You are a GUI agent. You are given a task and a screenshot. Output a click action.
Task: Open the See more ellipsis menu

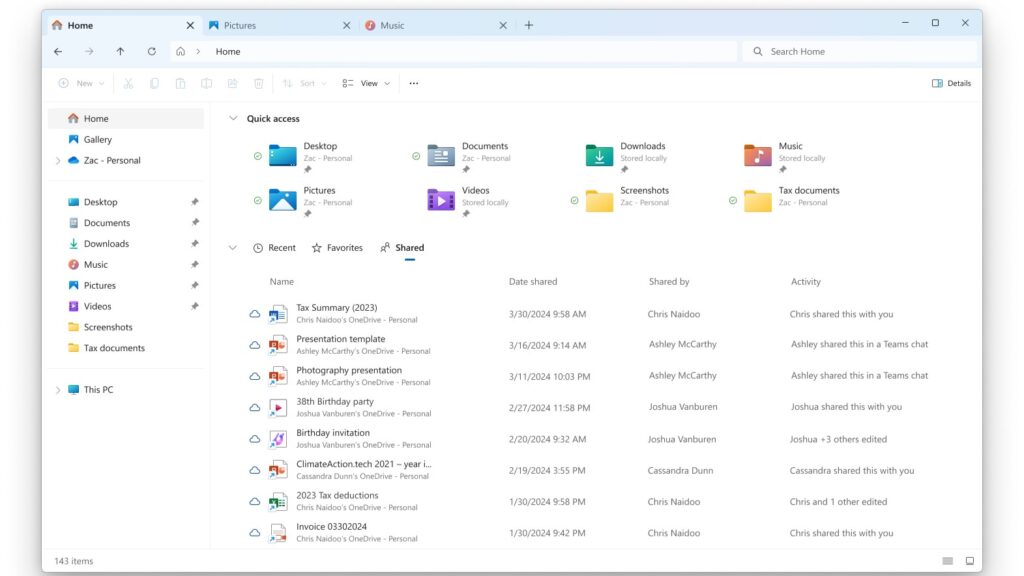pyautogui.click(x=414, y=83)
